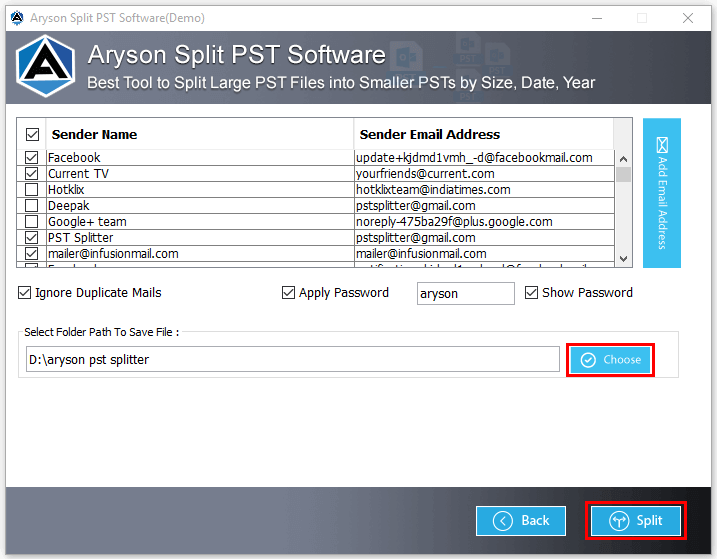Check the Deepak sender checkbox
The image size is (717, 559).
point(32,205)
